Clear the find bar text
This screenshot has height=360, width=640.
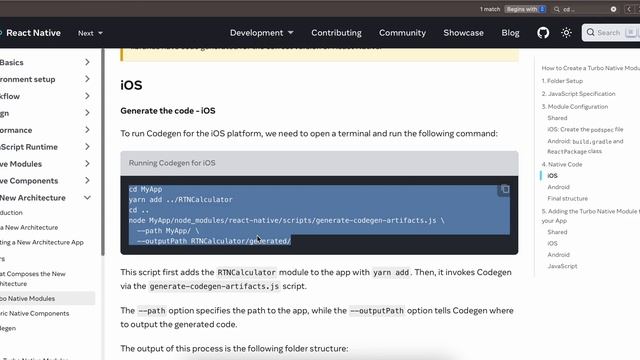613,9
